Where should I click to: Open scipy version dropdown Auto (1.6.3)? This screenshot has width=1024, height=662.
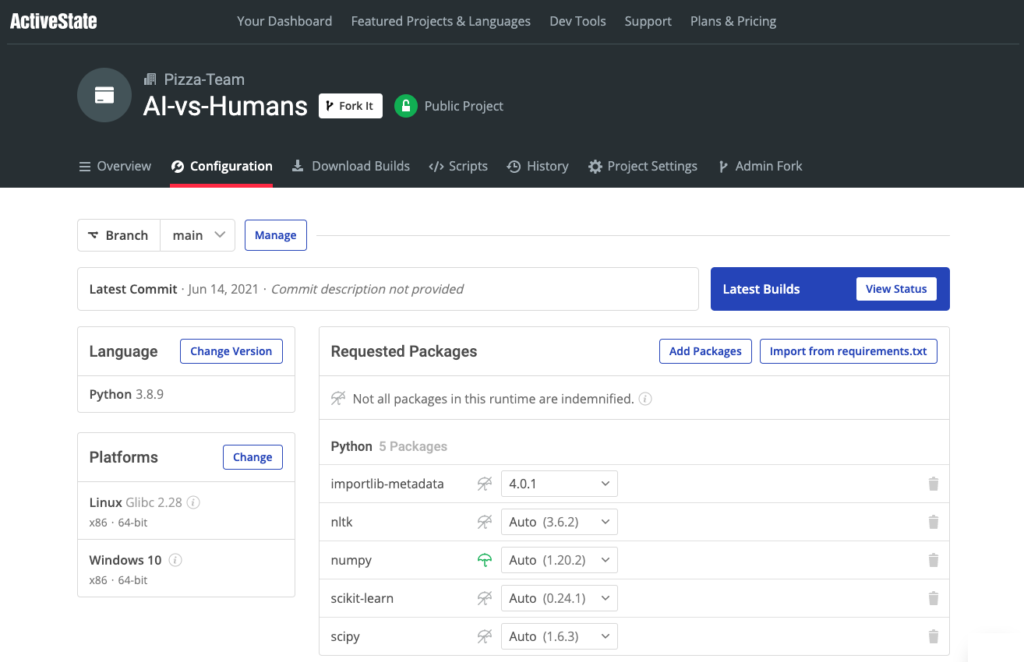click(559, 637)
